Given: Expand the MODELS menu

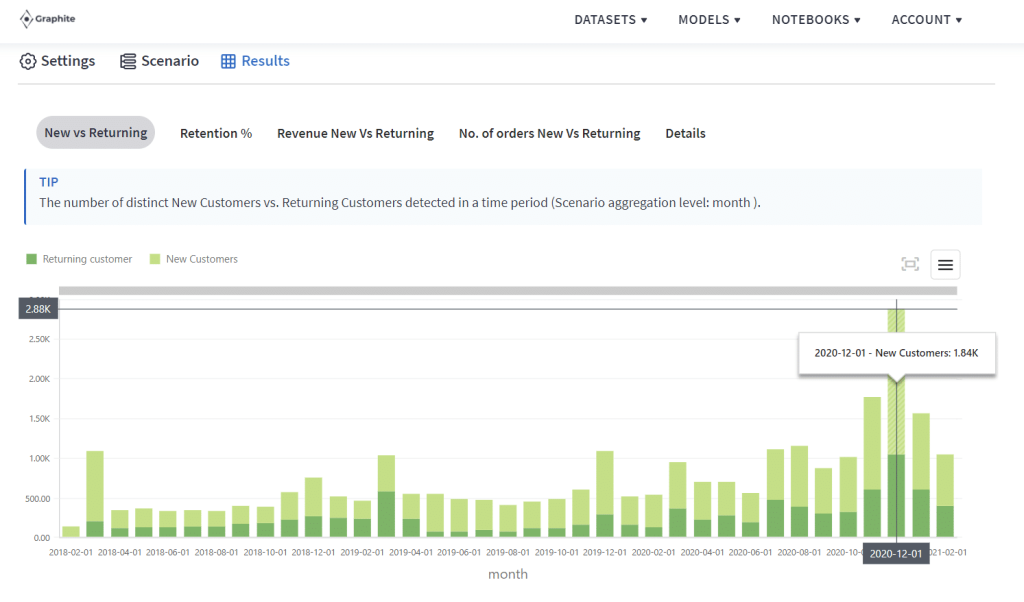Looking at the screenshot, I should click(709, 19).
